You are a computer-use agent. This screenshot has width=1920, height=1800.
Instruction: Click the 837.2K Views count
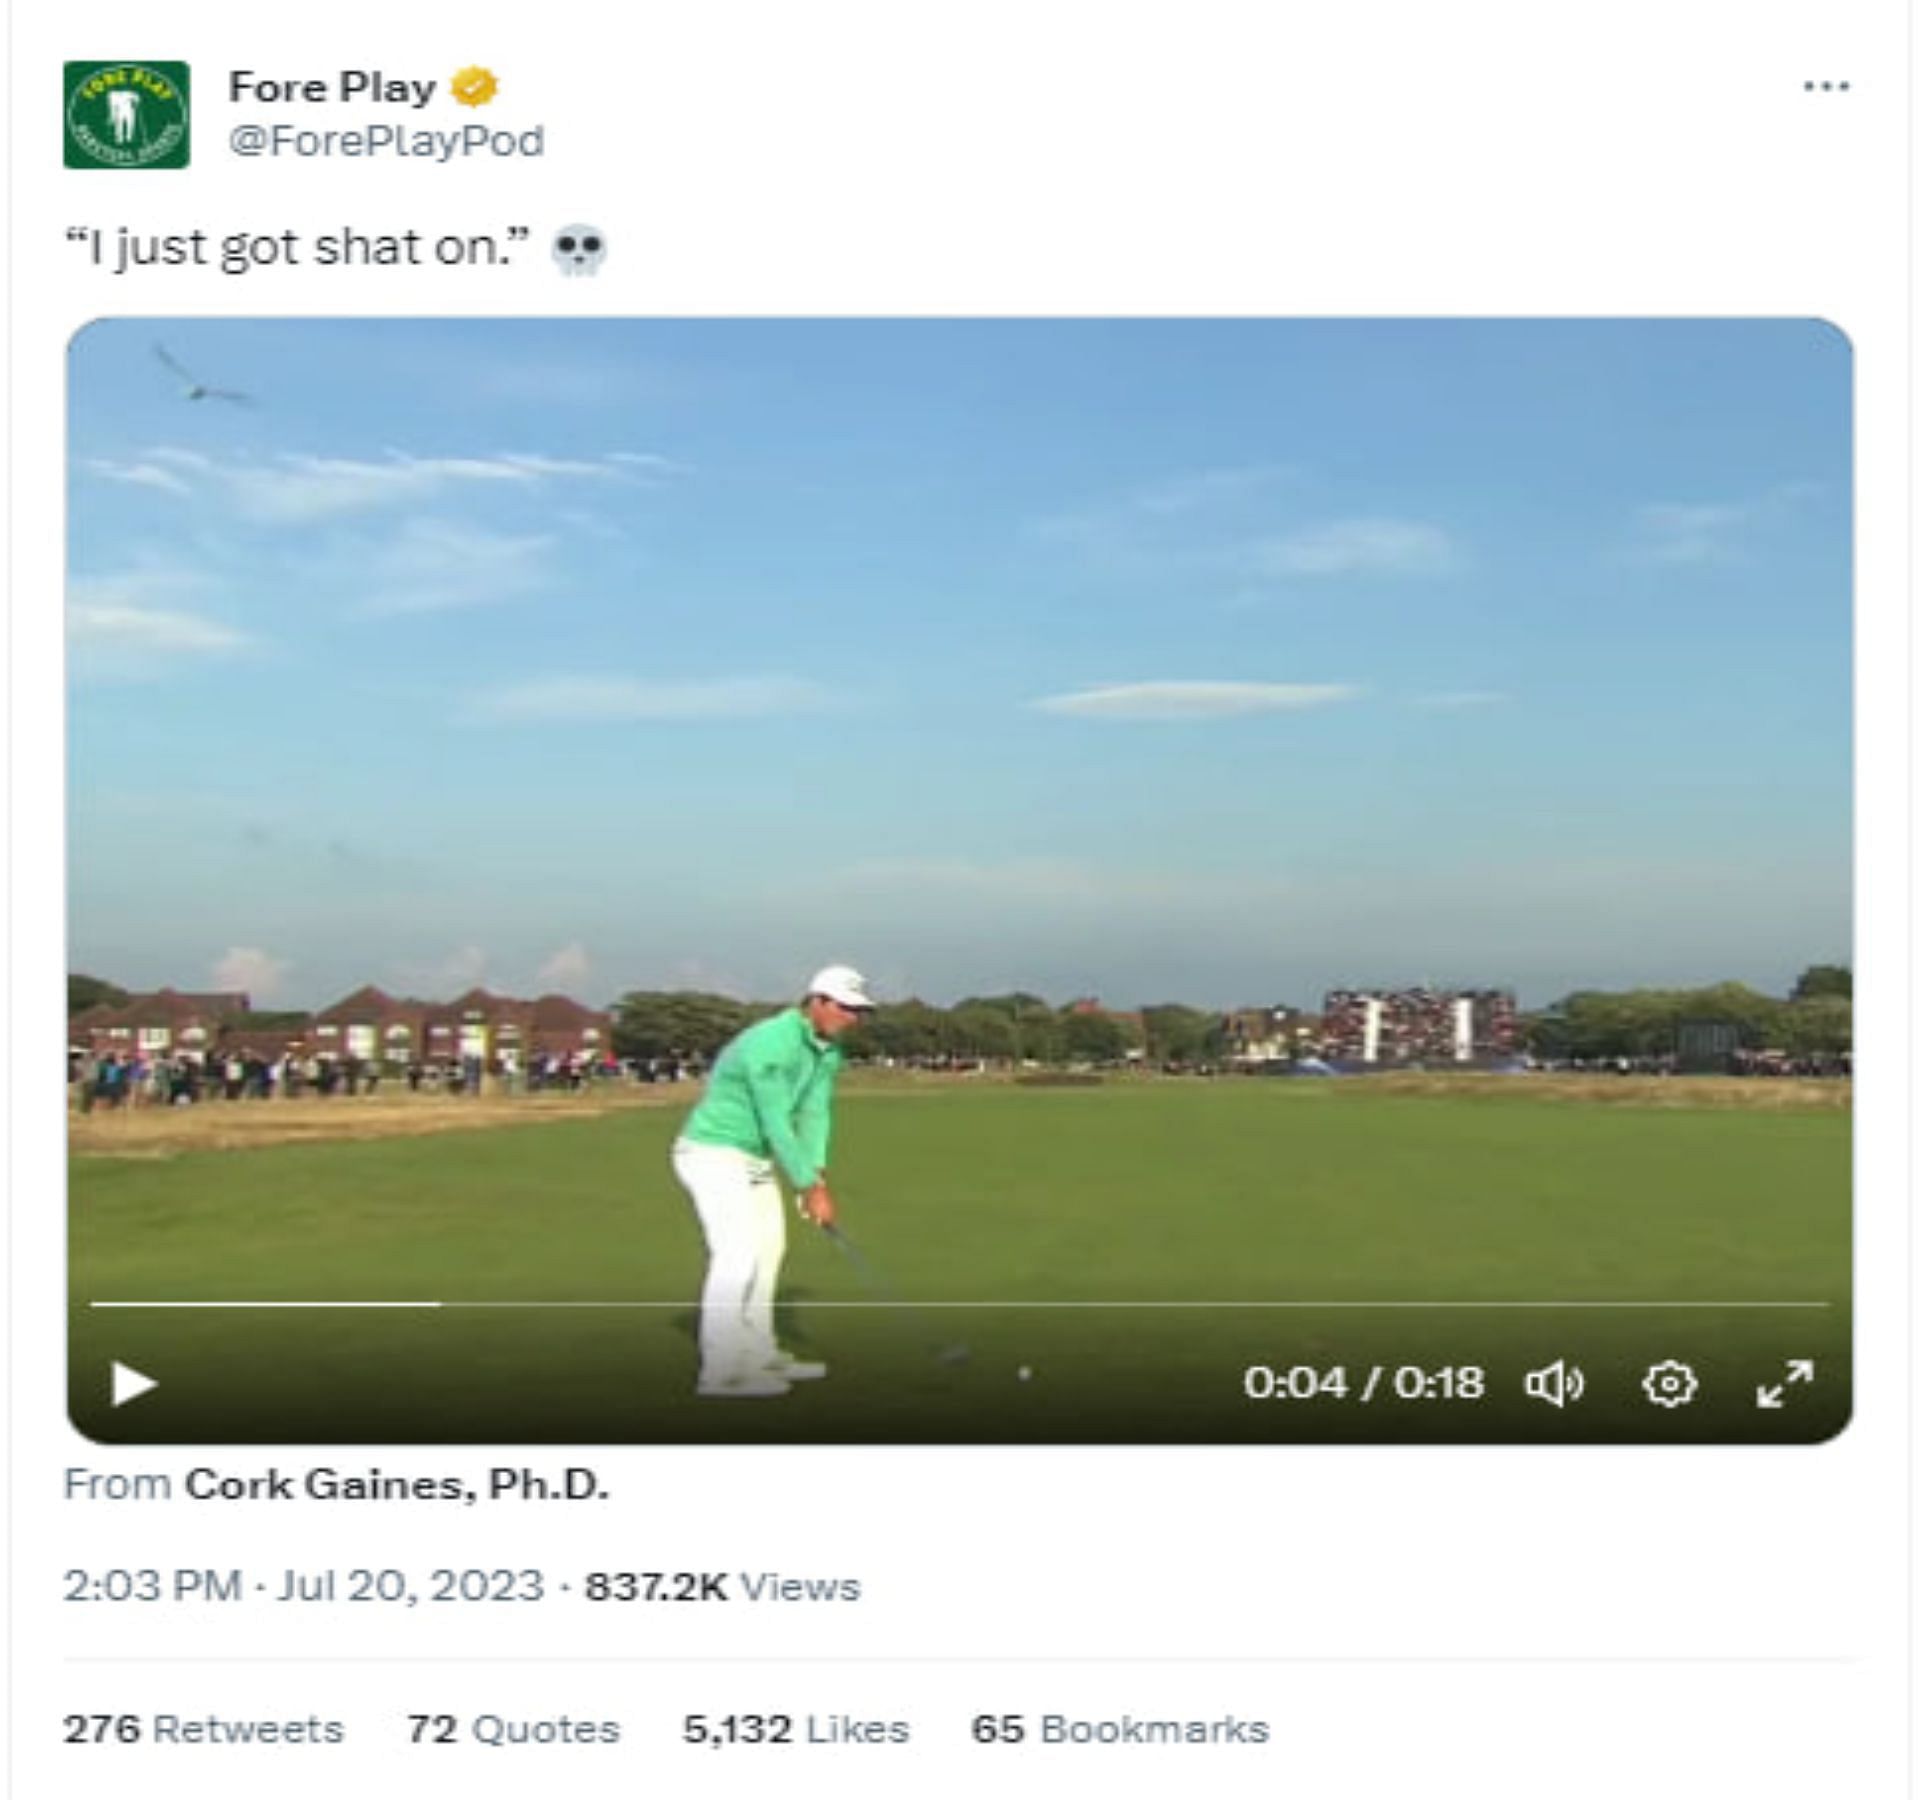click(721, 1587)
